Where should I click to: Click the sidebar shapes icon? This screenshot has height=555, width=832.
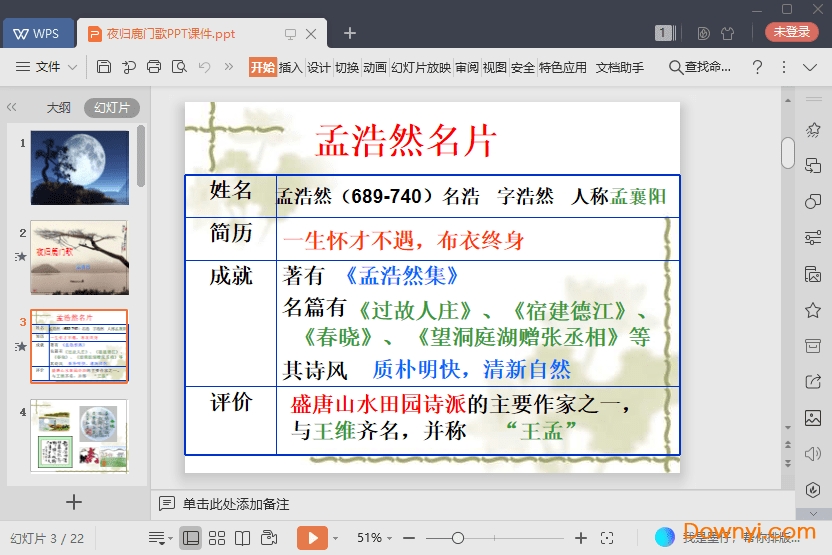click(813, 201)
